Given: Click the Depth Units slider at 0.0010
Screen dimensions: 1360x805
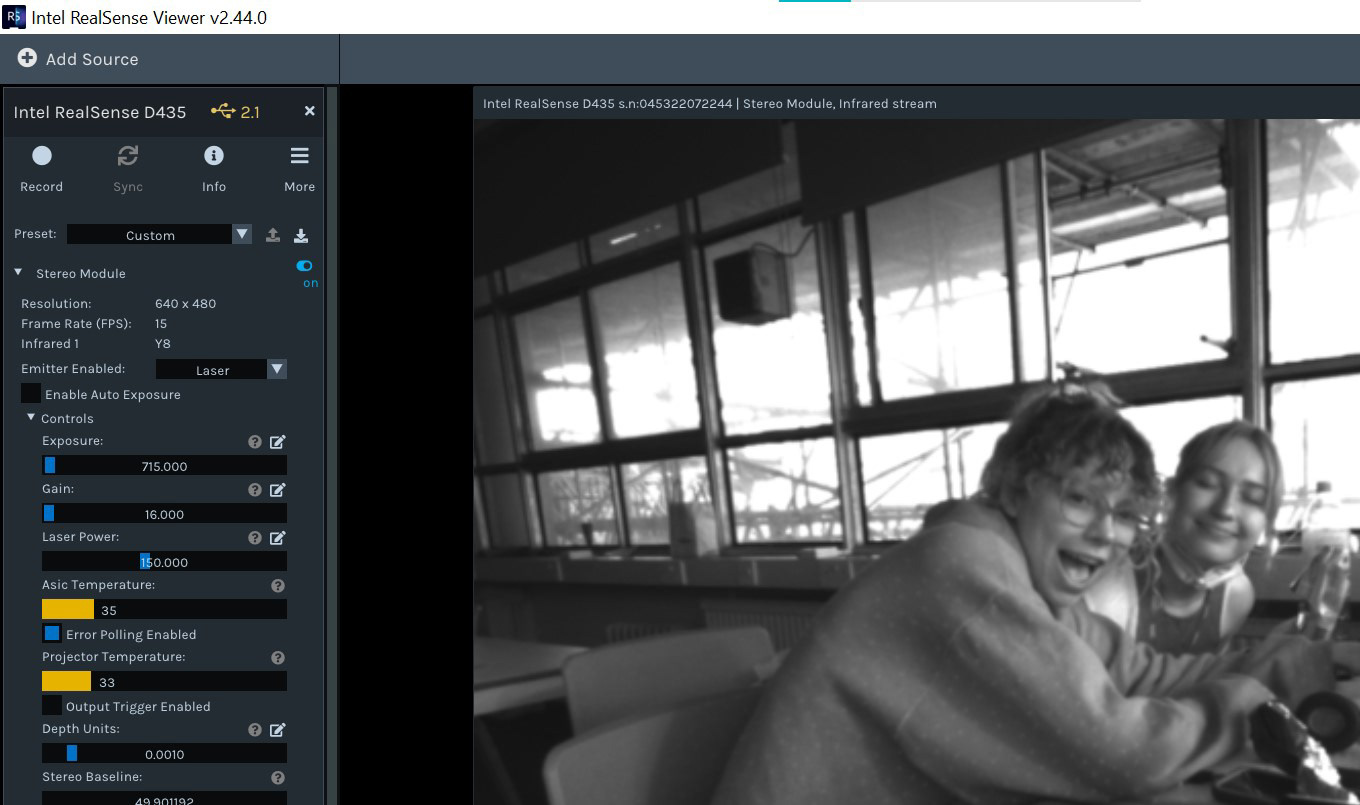Looking at the screenshot, I should pos(164,753).
